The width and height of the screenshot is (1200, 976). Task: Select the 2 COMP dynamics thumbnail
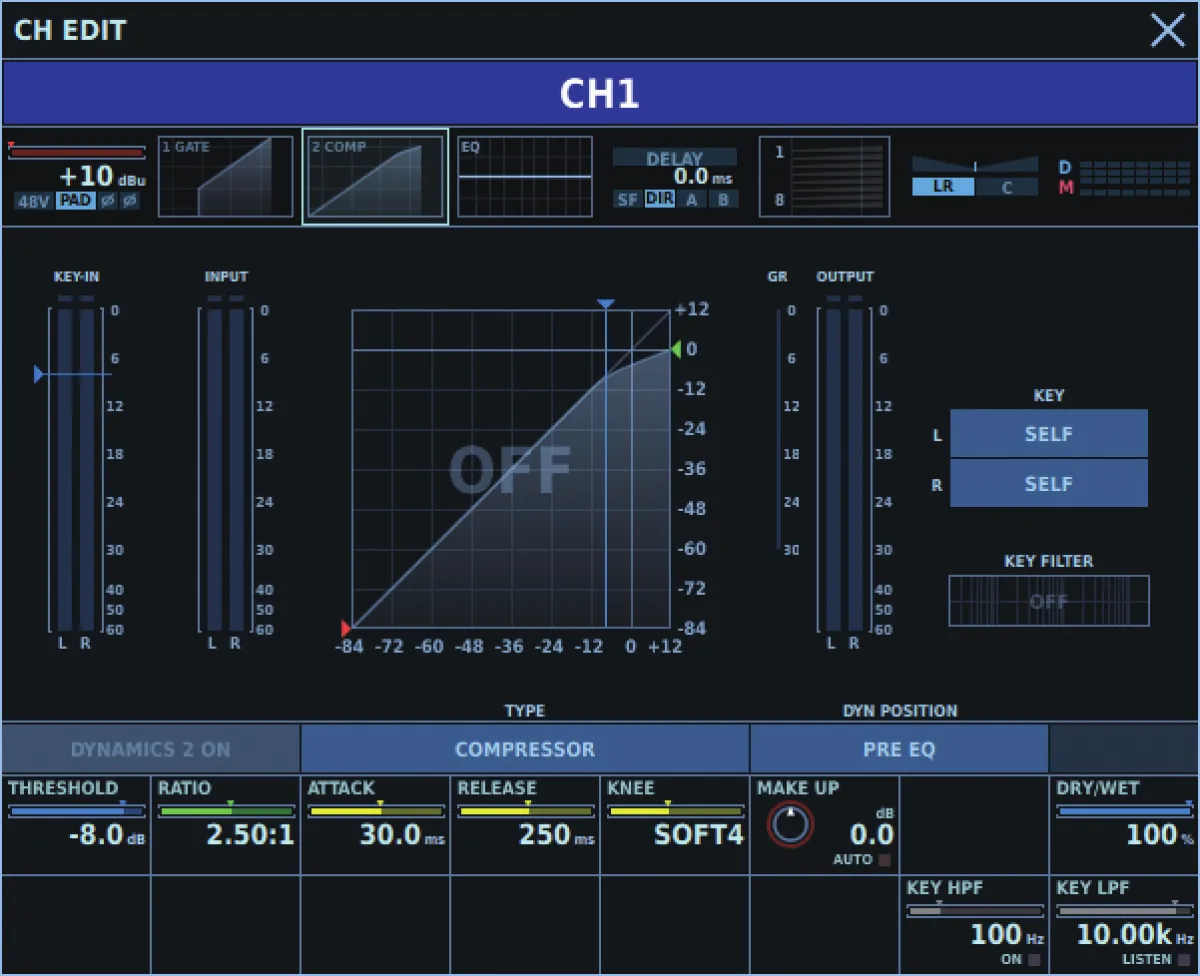[x=375, y=177]
